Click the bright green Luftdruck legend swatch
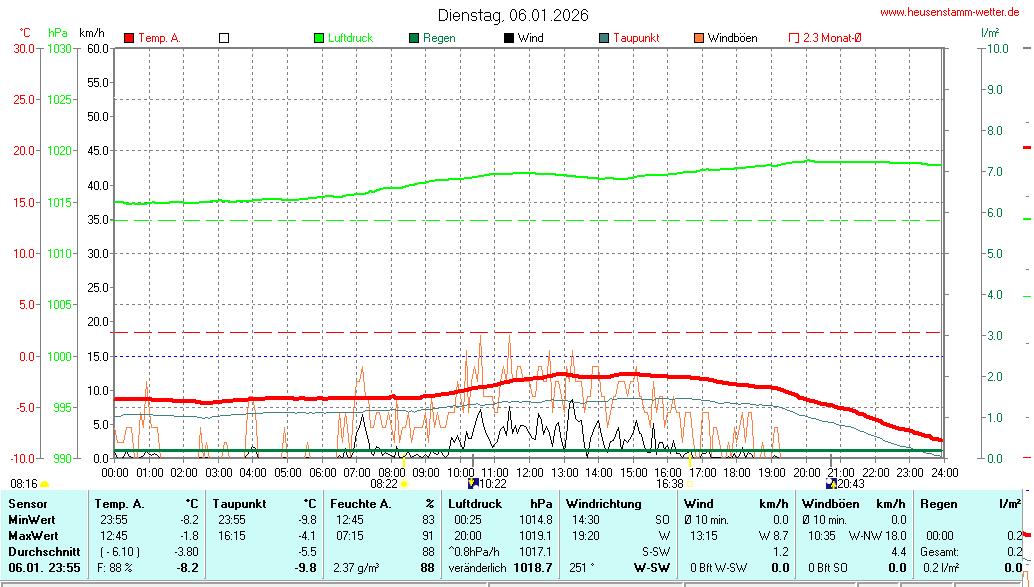 [319, 38]
